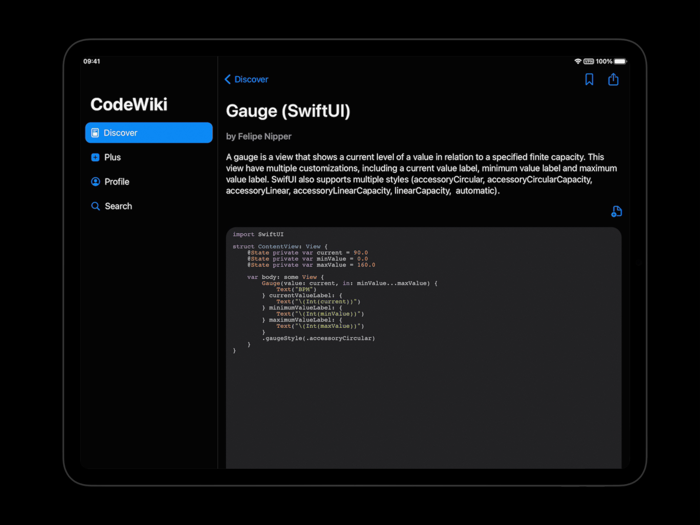Click the Discover sidebar icon

95,133
